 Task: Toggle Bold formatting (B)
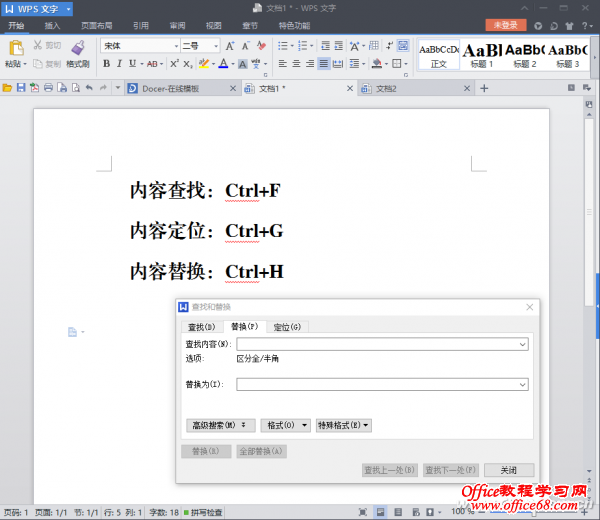pyautogui.click(x=106, y=64)
